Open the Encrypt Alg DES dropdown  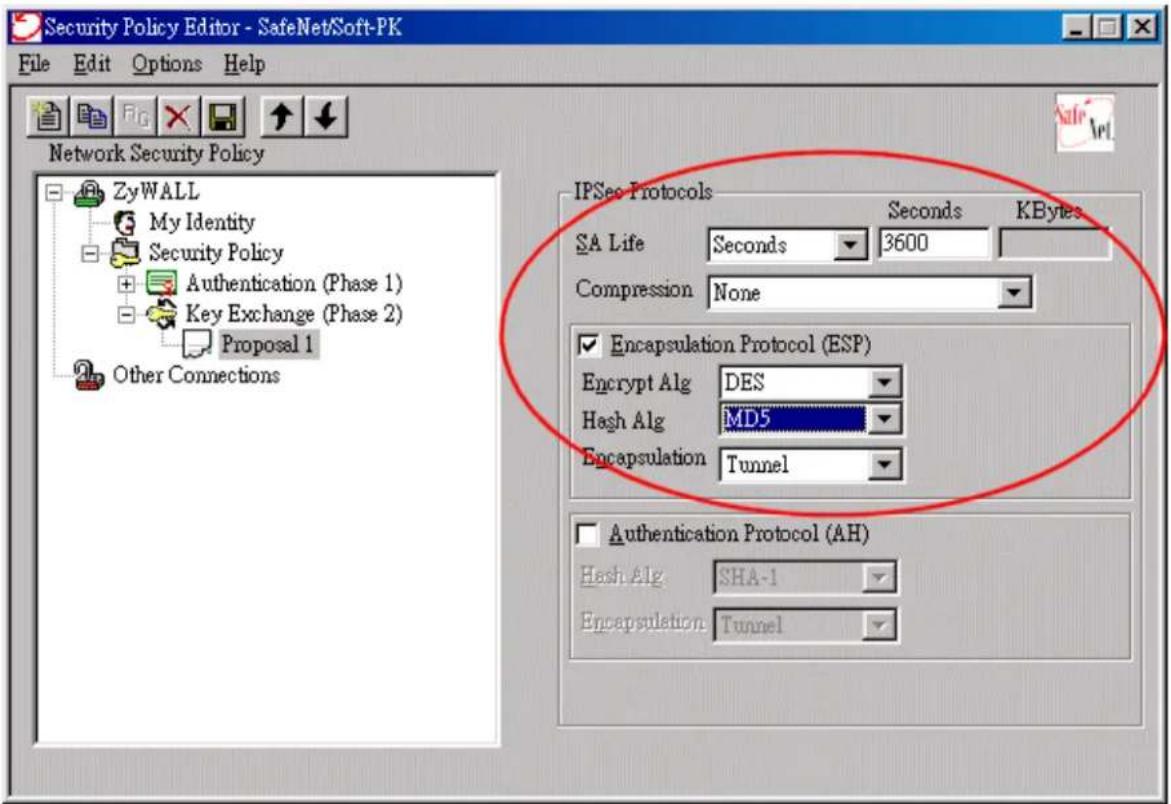pos(883,383)
